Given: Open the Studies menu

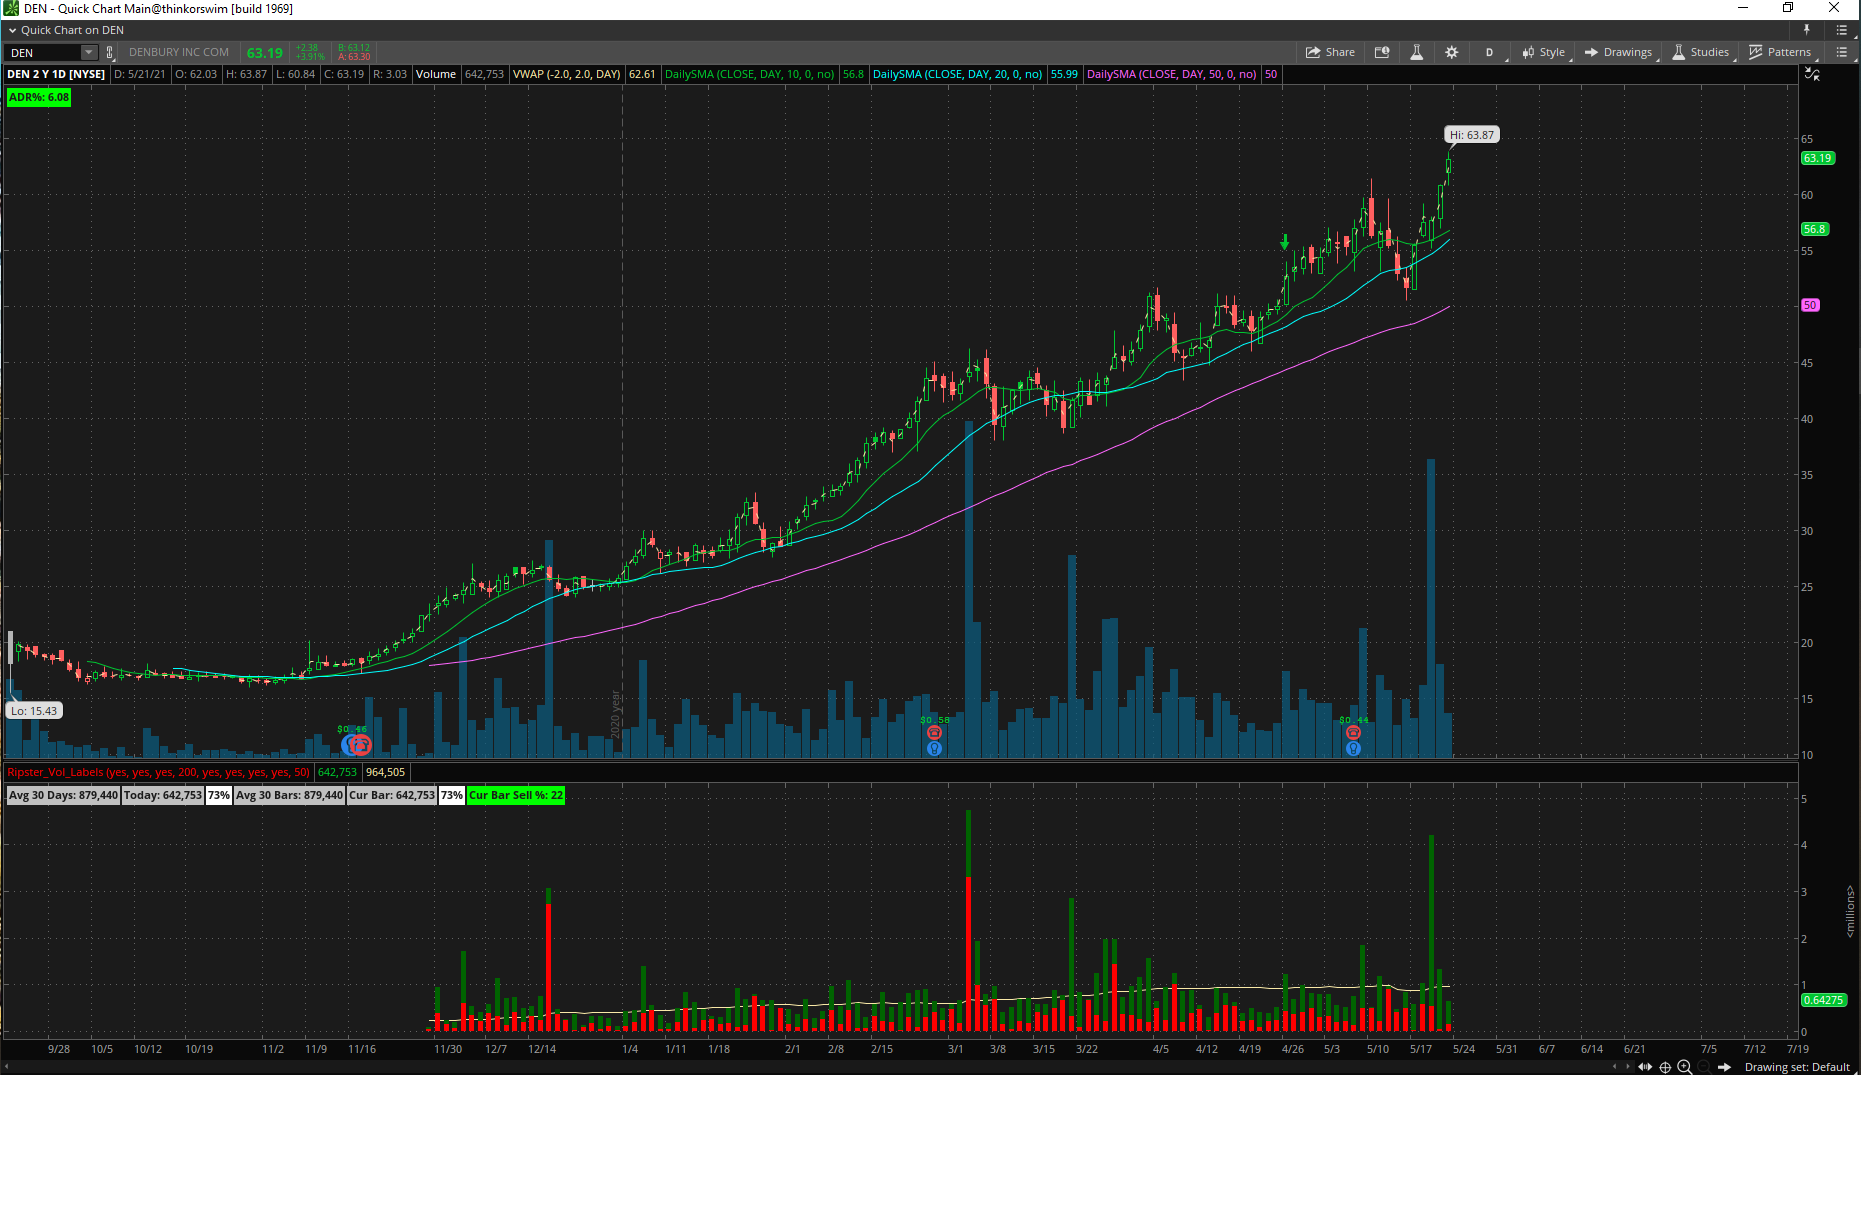Looking at the screenshot, I should (x=1700, y=52).
